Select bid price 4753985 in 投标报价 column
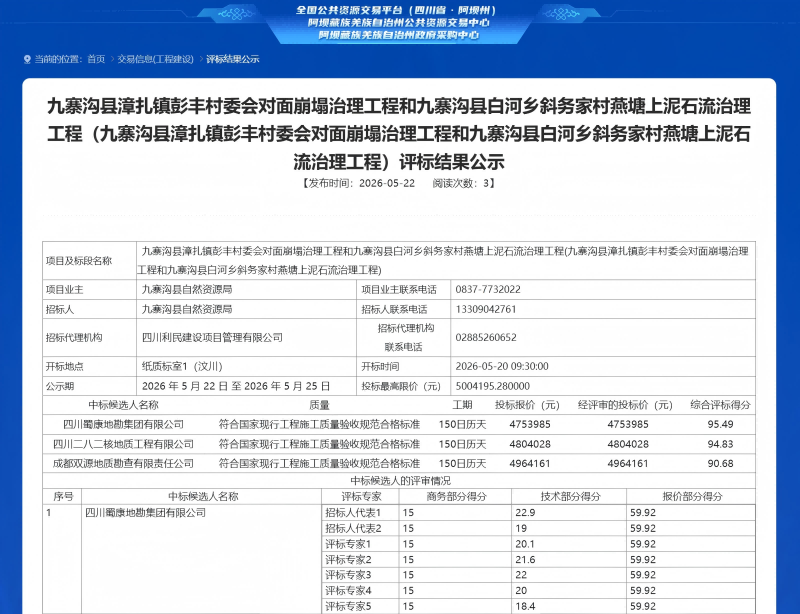This screenshot has width=800, height=614. coord(530,424)
